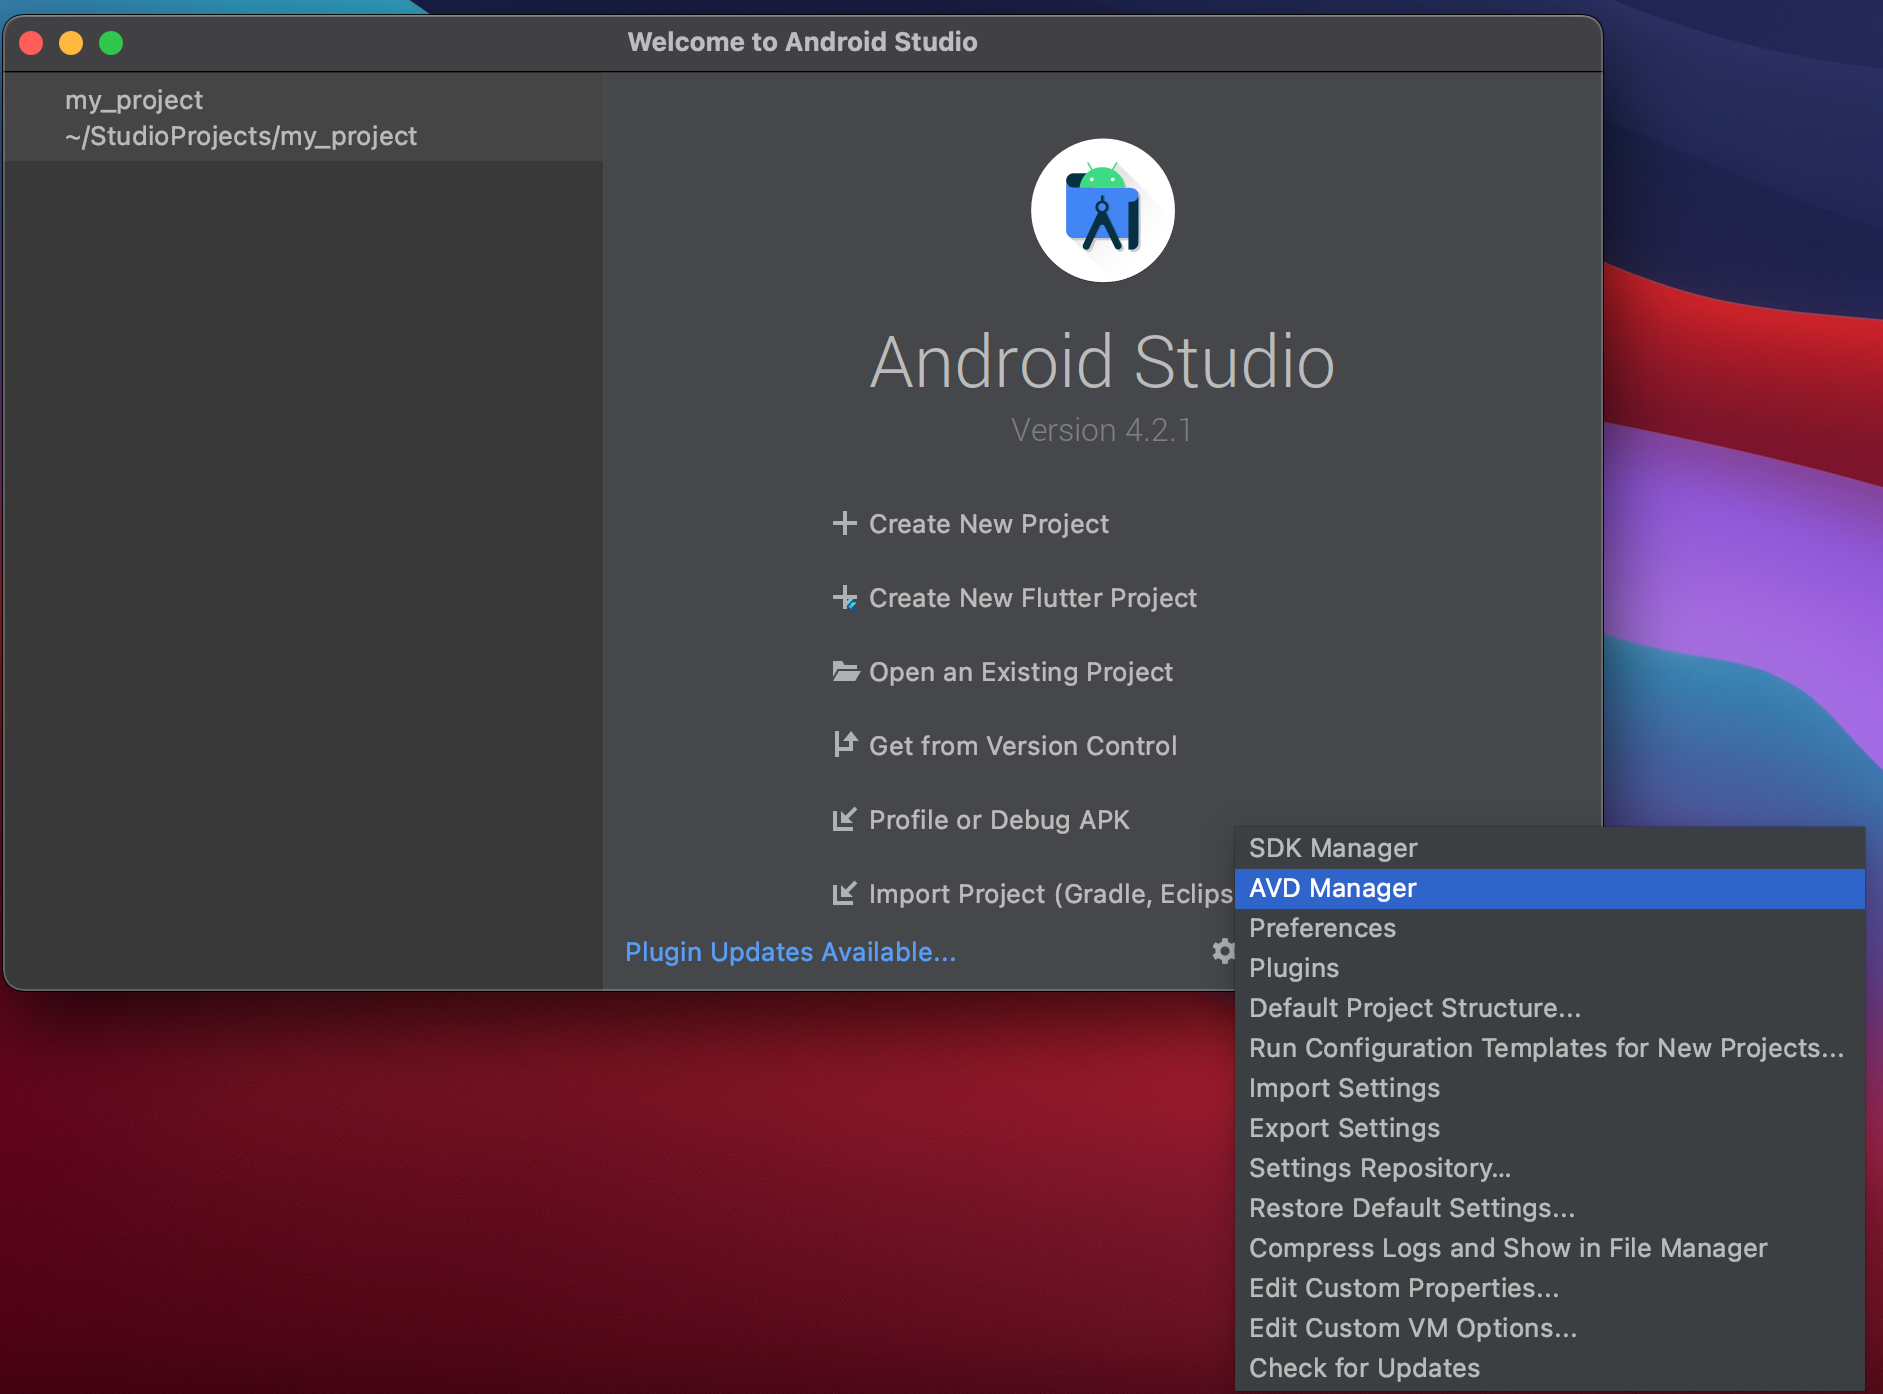Select Profile or Debug APK

999,820
